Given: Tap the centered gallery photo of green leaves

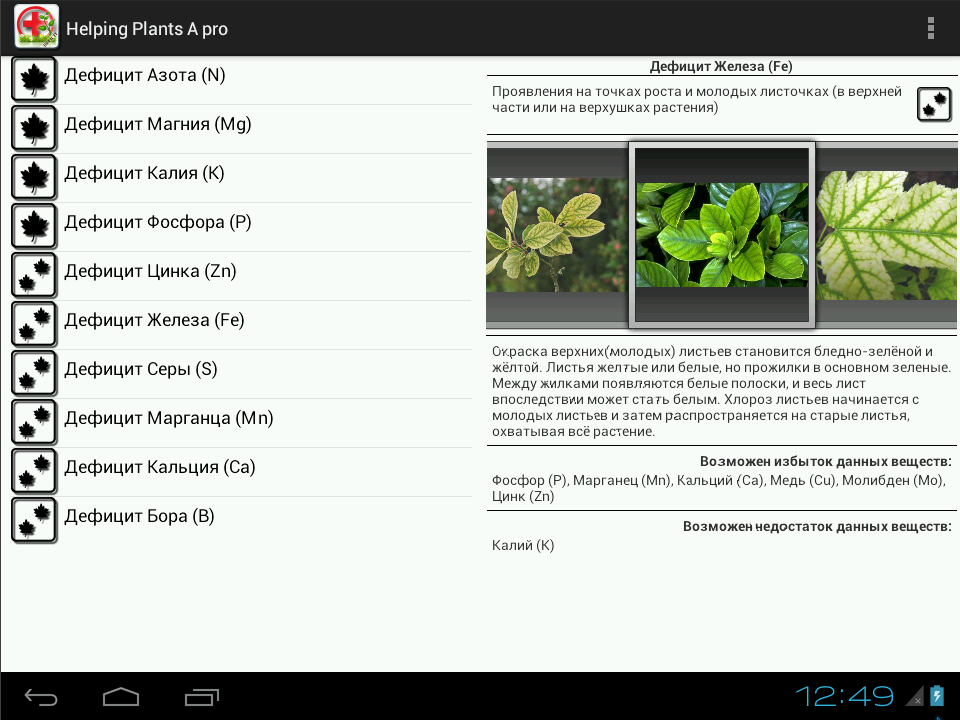Looking at the screenshot, I should pos(722,235).
